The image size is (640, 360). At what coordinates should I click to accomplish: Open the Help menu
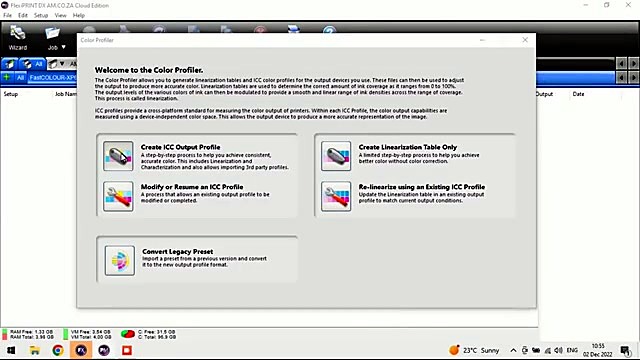(x=79, y=15)
